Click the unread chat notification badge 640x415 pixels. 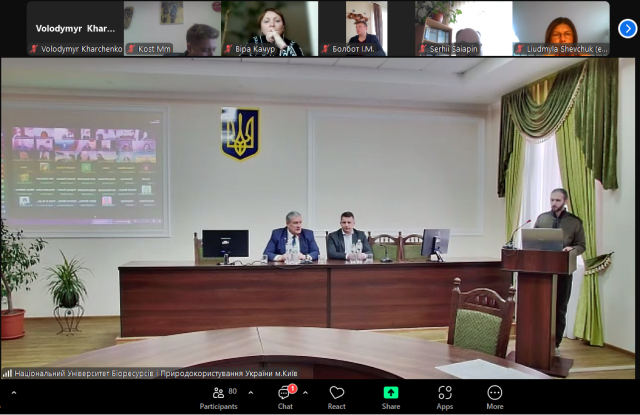292,388
